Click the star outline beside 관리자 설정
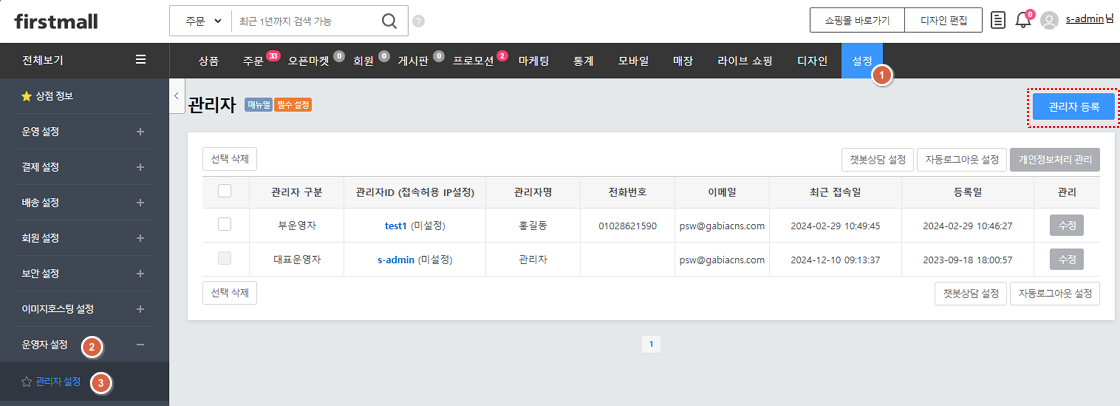 pyautogui.click(x=26, y=382)
